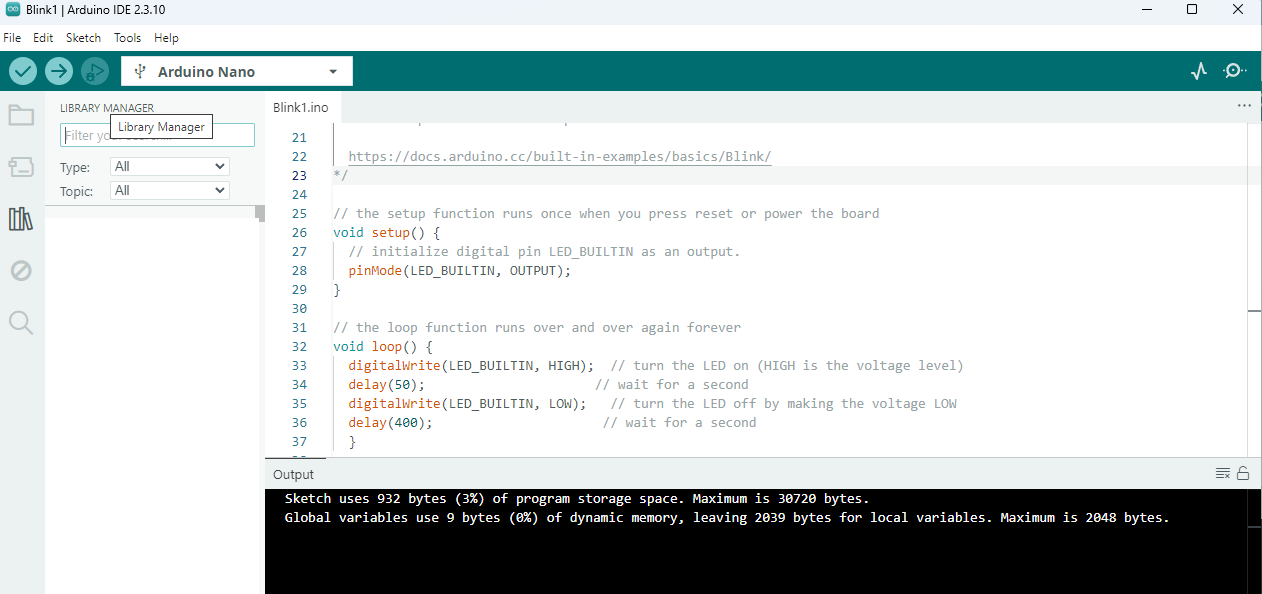Open the Type filter dropdown
1262x594 pixels.
coord(170,167)
